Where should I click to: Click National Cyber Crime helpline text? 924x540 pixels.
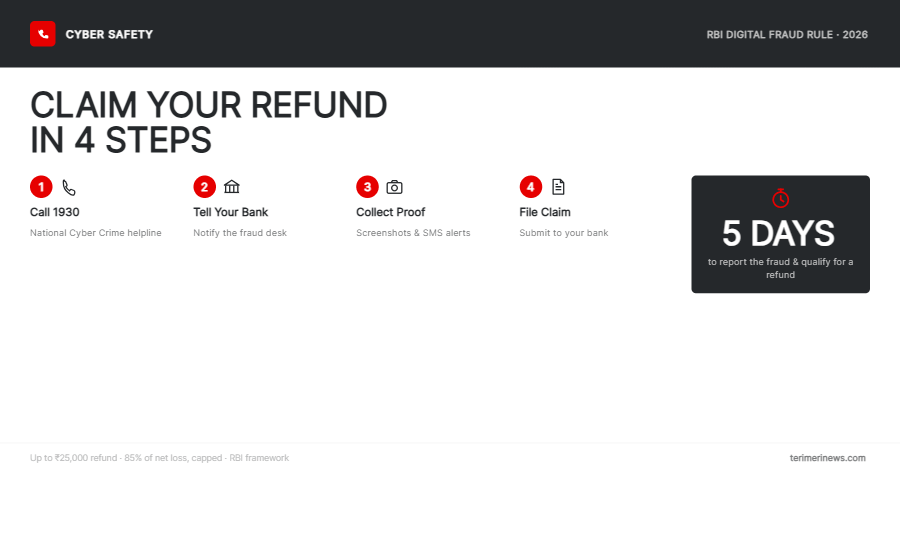[95, 233]
